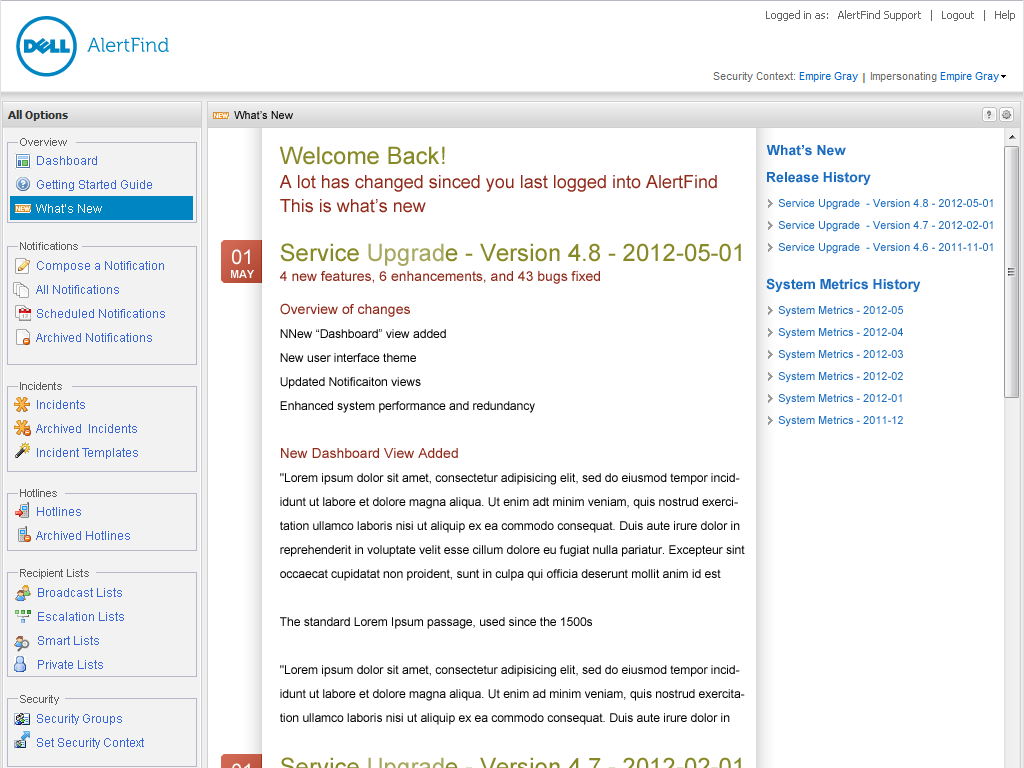Open All Notifications menu item
This screenshot has height=768, width=1024.
click(x=77, y=290)
